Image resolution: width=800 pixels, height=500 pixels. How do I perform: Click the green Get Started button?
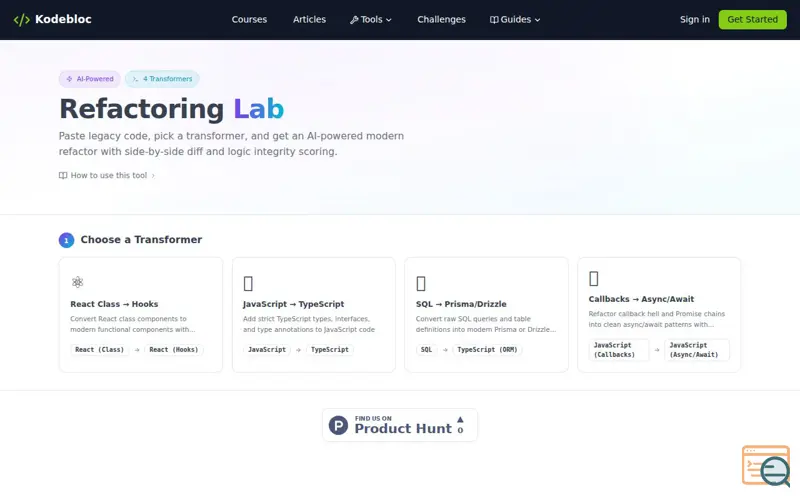point(753,19)
